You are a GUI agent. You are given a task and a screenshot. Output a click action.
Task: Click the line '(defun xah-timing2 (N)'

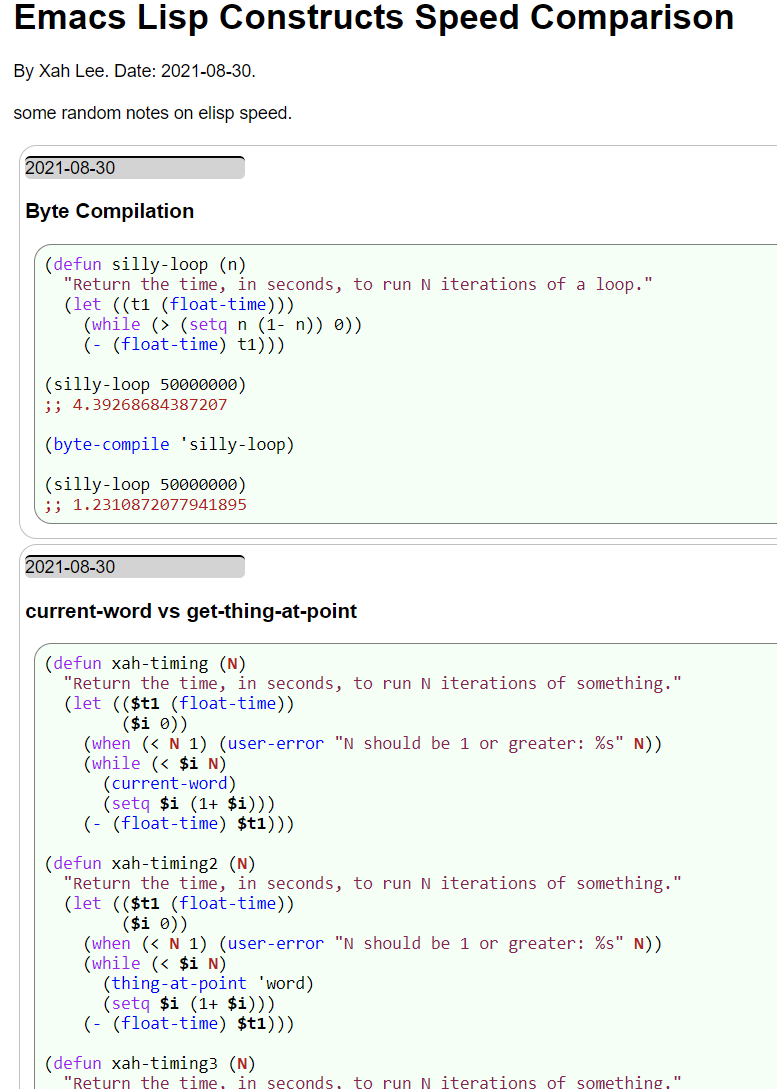(x=150, y=864)
